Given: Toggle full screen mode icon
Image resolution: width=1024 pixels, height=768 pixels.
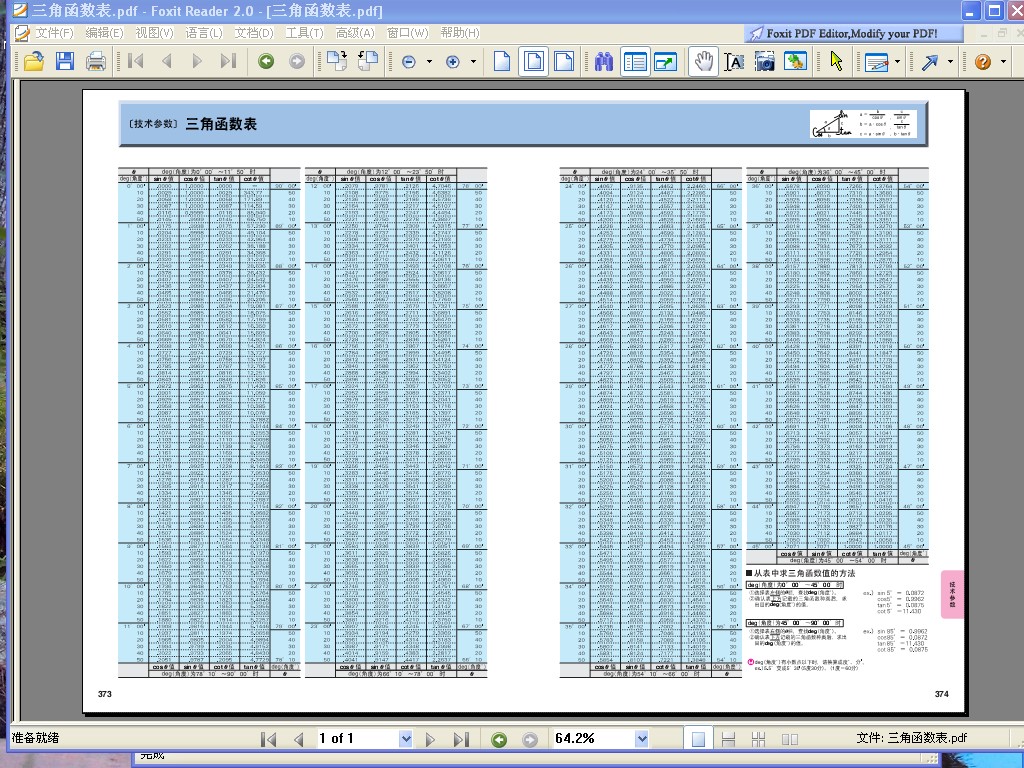Looking at the screenshot, I should point(665,62).
